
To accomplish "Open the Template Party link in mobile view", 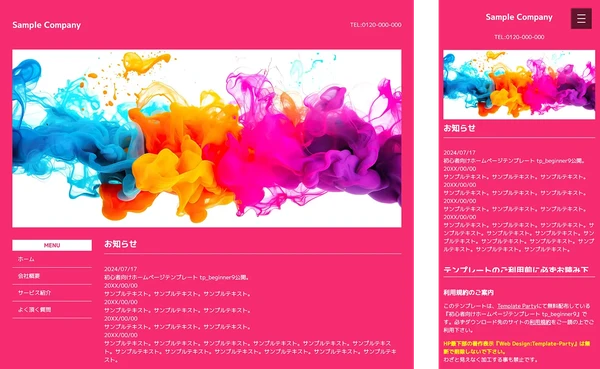I will point(517,306).
